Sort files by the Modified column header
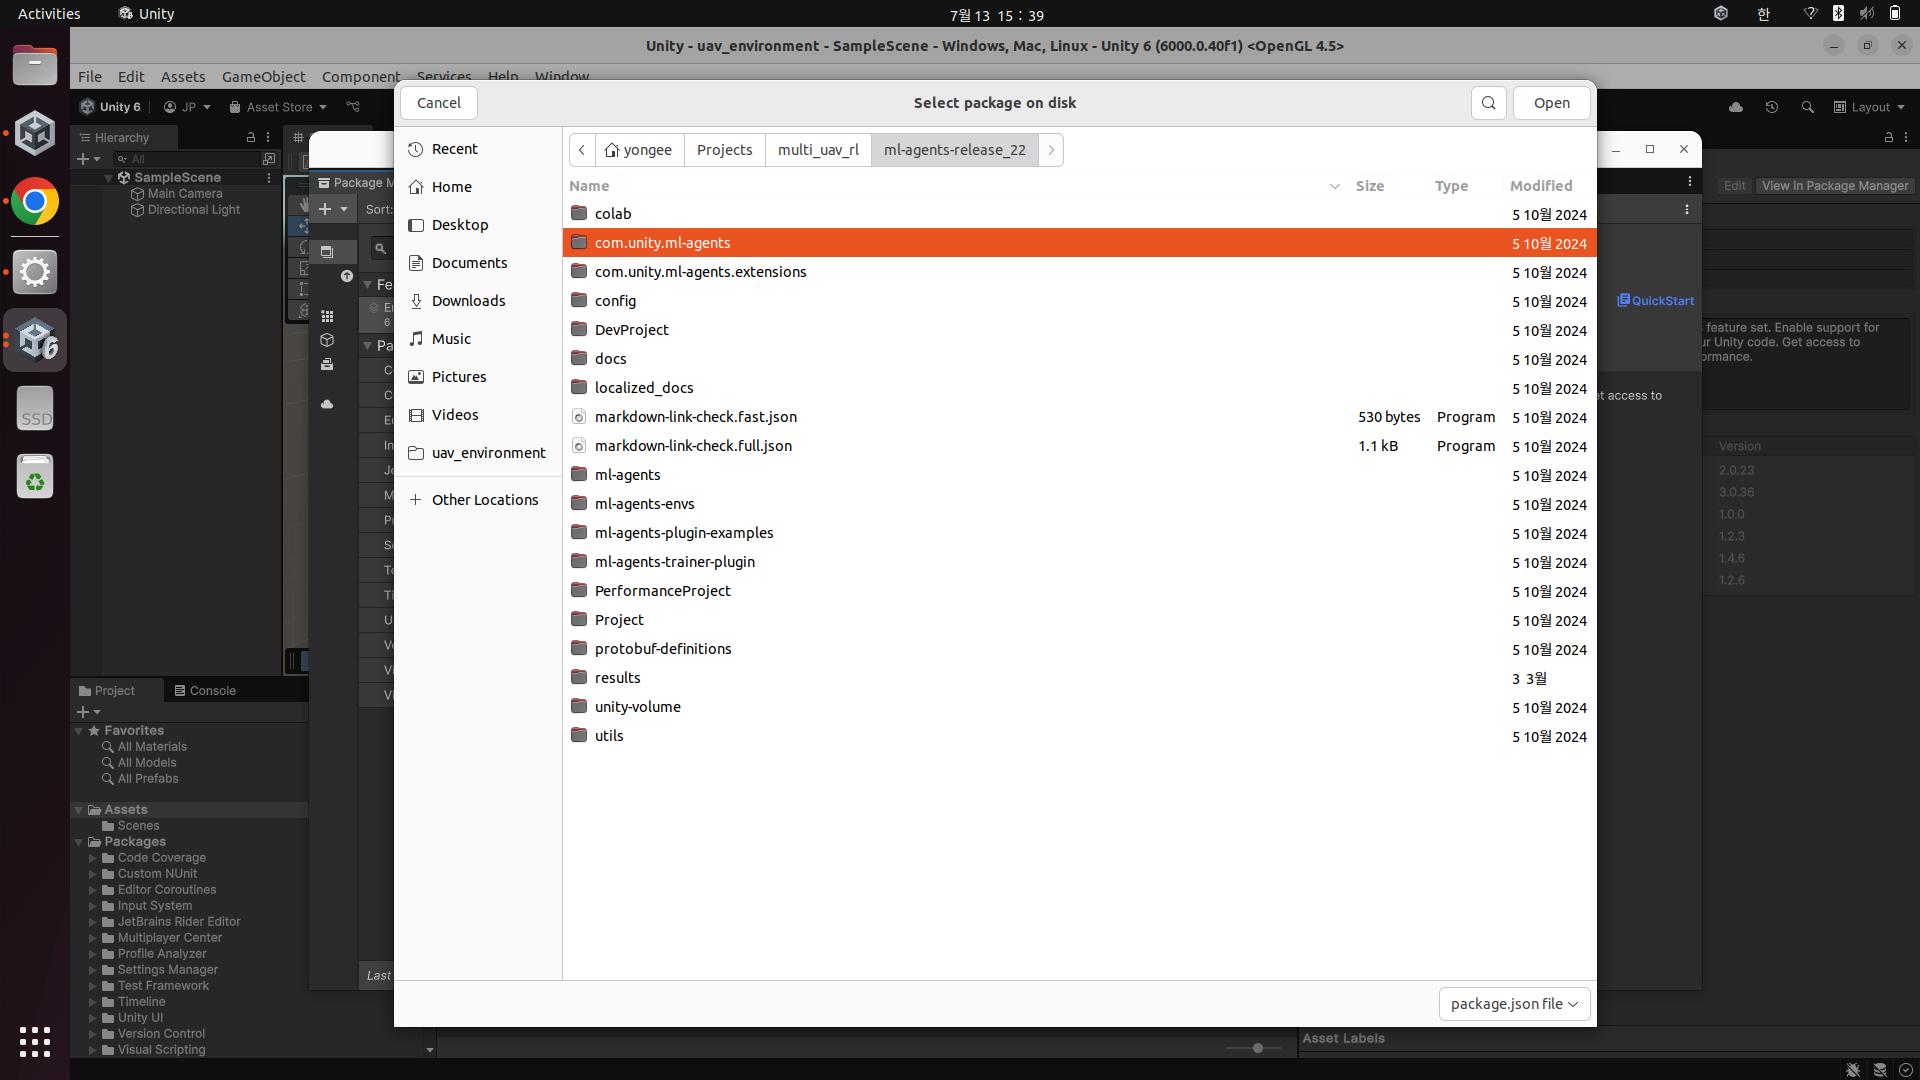This screenshot has height=1080, width=1920. pyautogui.click(x=1540, y=186)
